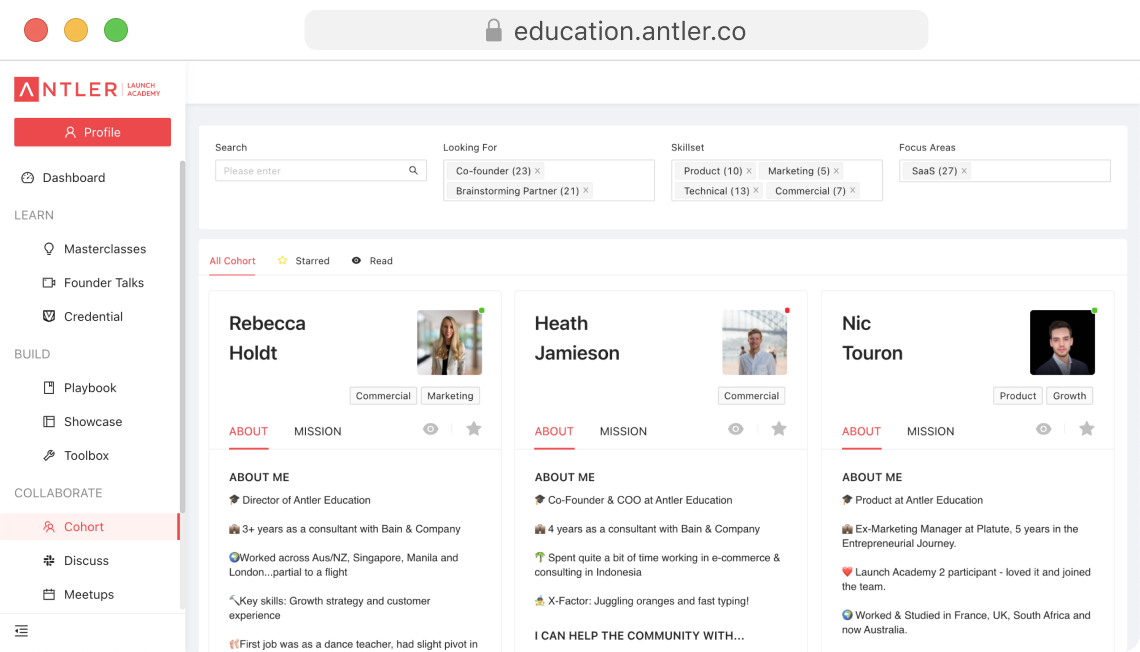Select ABOUT tab on Nic Touron's card

click(x=862, y=431)
